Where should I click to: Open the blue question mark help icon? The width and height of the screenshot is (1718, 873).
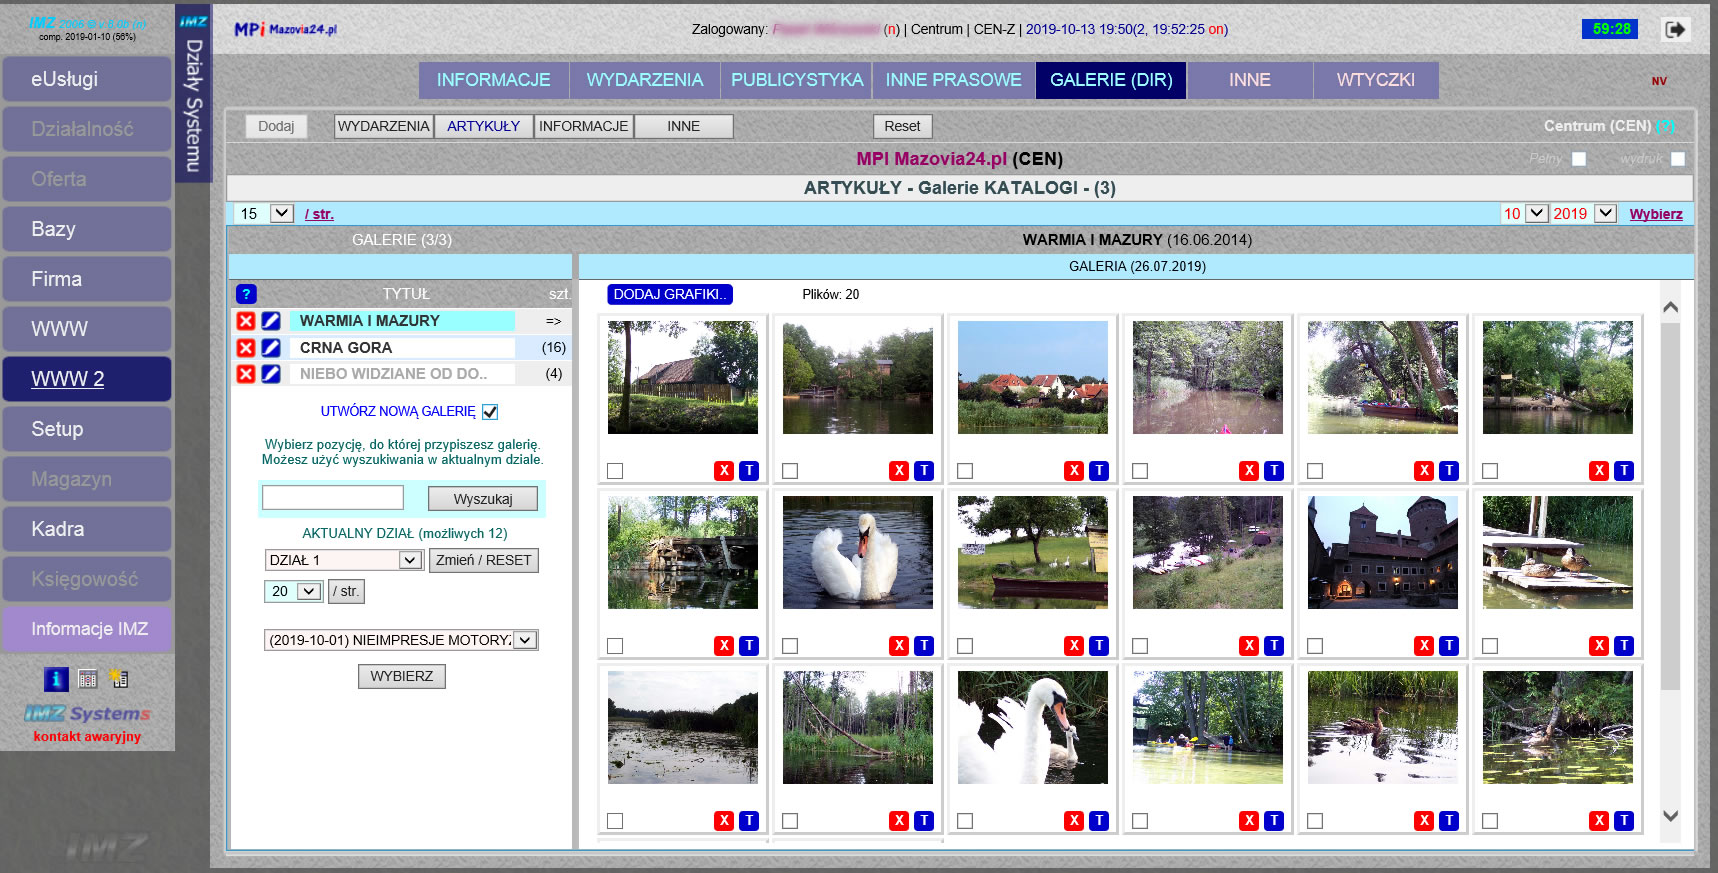pyautogui.click(x=246, y=294)
